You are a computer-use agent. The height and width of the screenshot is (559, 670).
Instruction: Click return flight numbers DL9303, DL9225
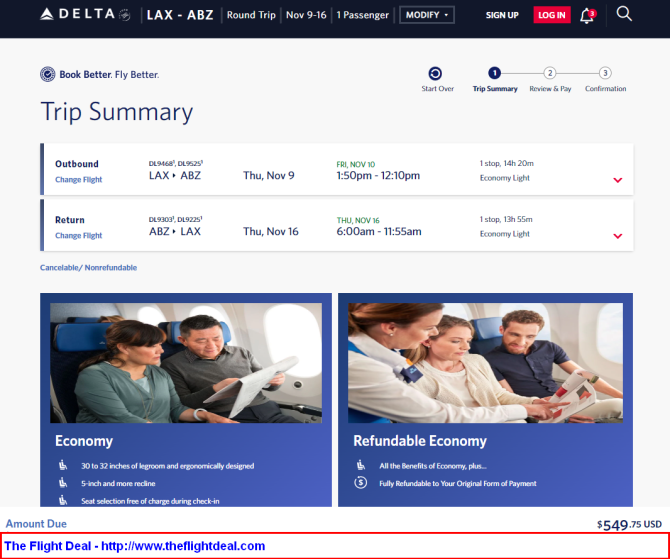pos(176,219)
